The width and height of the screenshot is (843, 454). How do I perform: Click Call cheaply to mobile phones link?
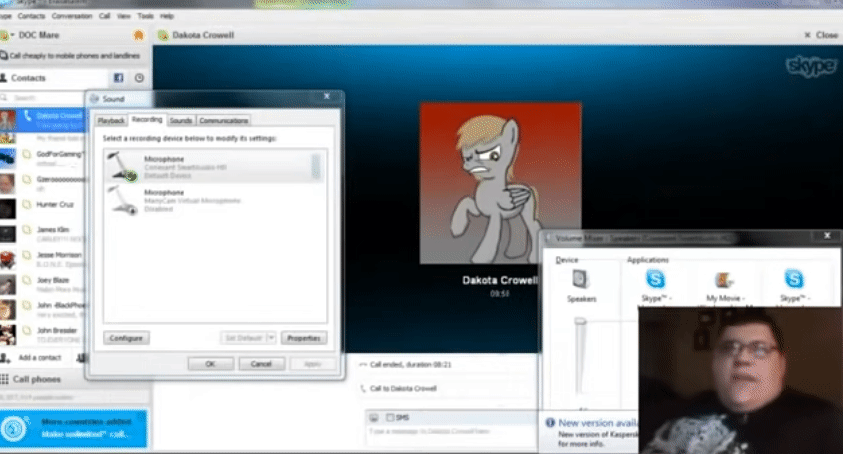click(70, 56)
